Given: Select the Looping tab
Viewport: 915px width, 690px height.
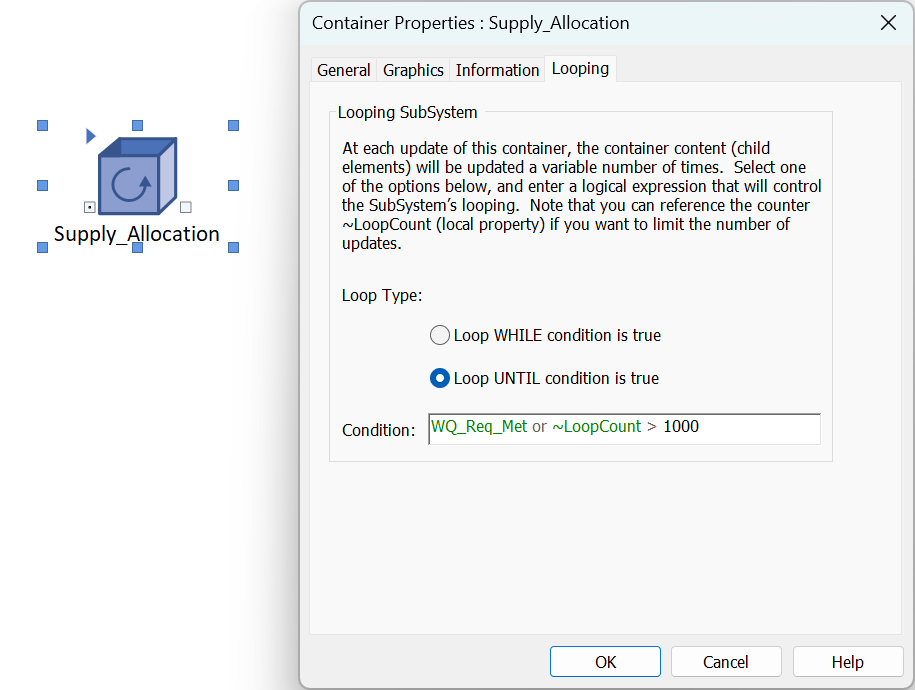Looking at the screenshot, I should pos(580,69).
